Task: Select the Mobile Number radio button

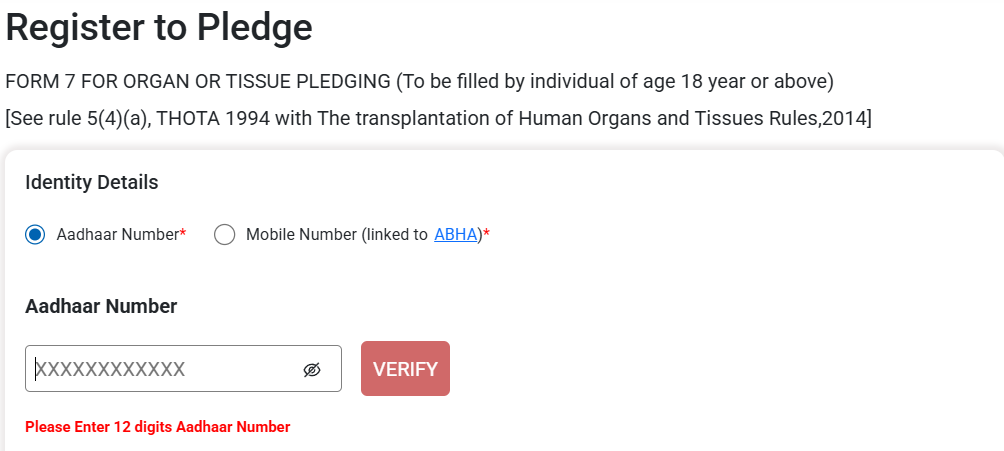Action: coord(225,234)
